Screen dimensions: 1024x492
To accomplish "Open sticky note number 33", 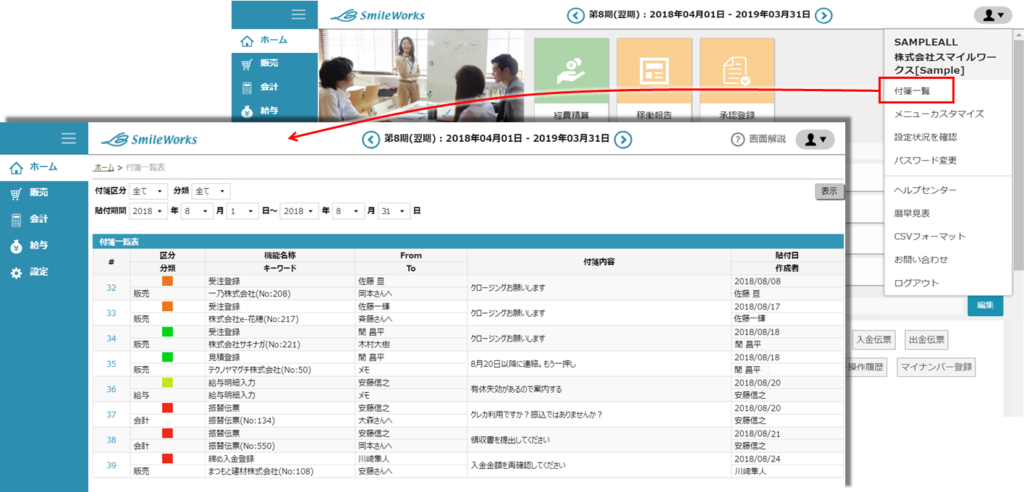I will 111,313.
